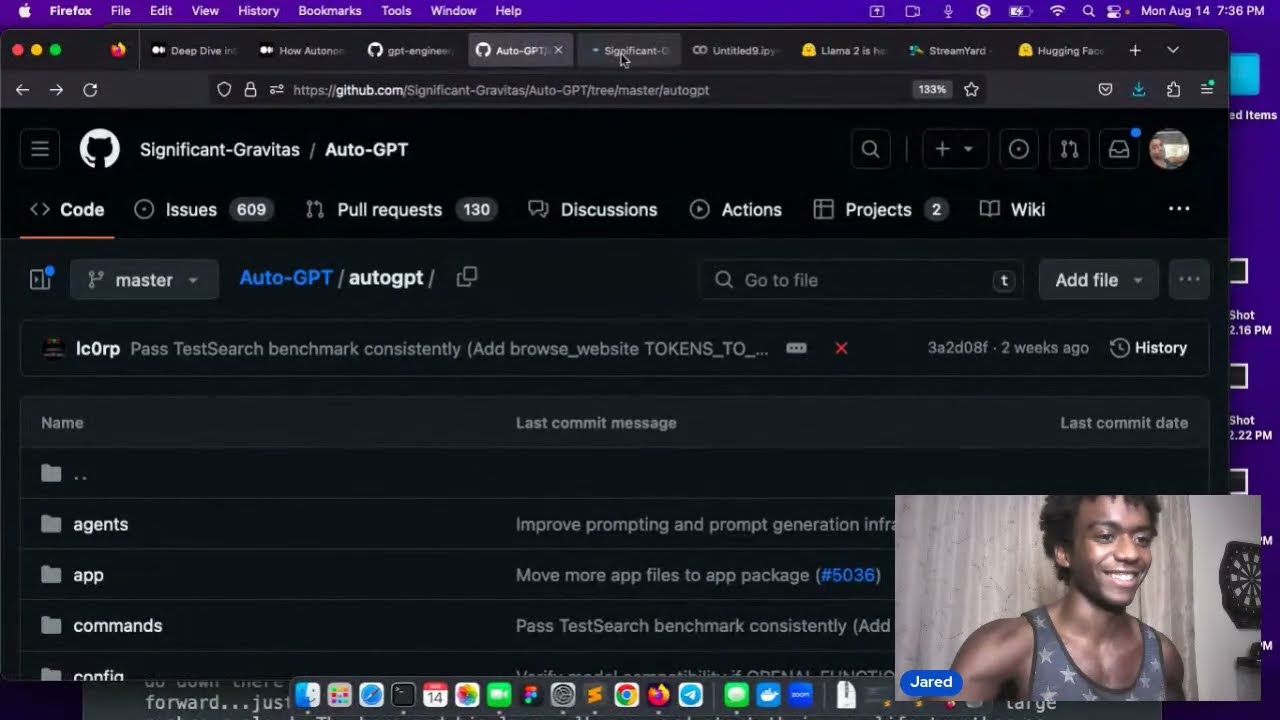The width and height of the screenshot is (1280, 720).
Task: Open user avatar menu in GitHub header
Action: click(1169, 149)
